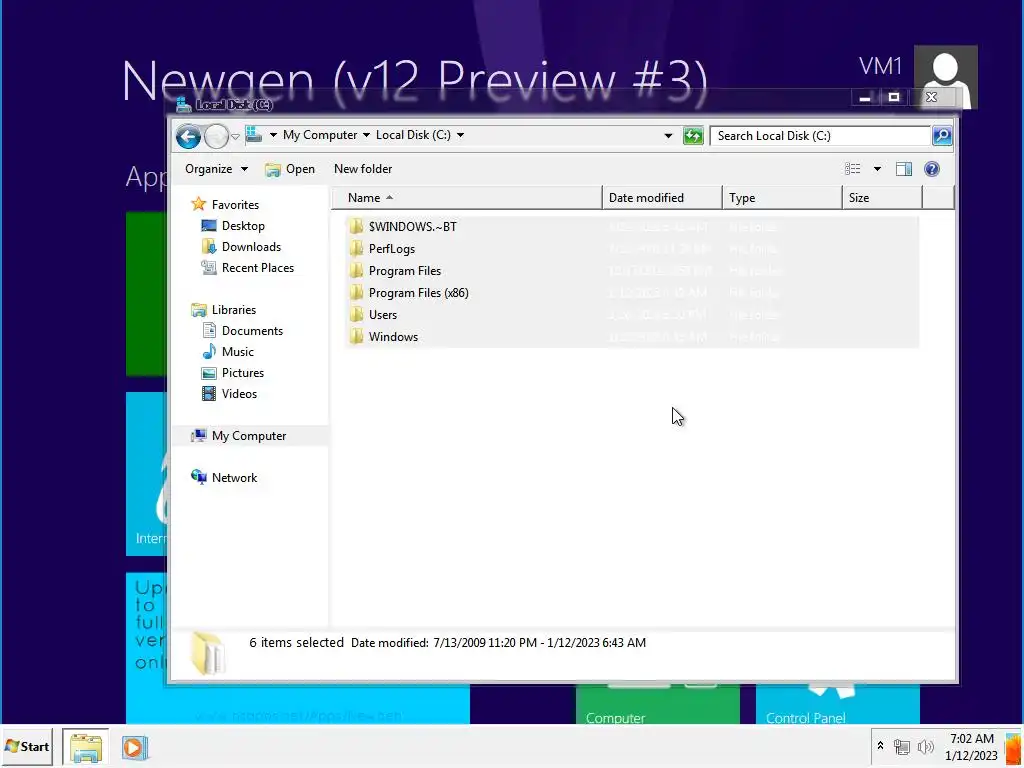Expand the arrow before My Computer breadcrumb
Viewport: 1024px width, 768px height.
(274, 135)
